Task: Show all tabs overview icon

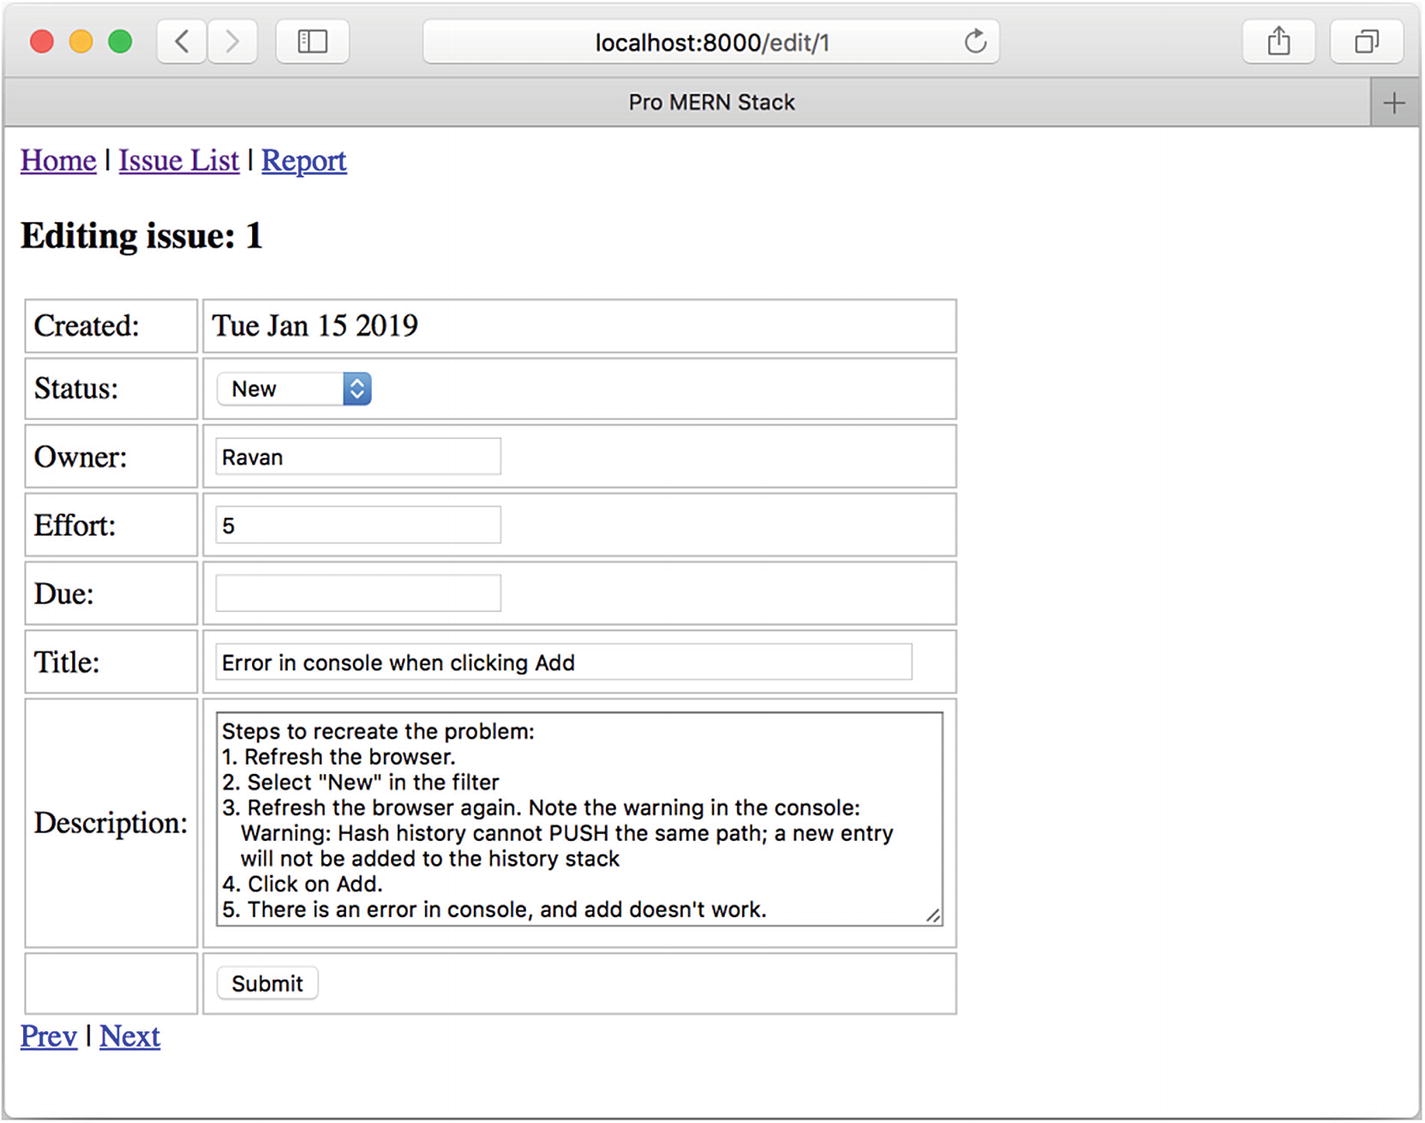Action: point(1366,42)
